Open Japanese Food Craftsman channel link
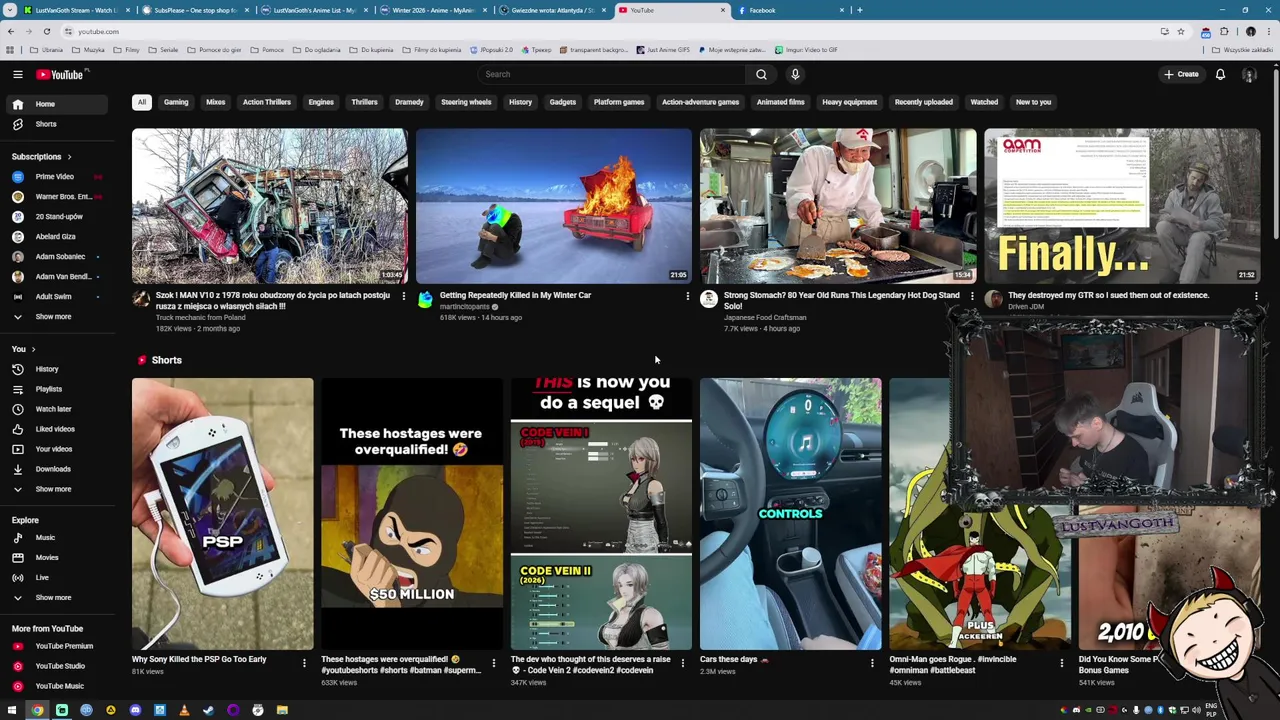 [765, 318]
